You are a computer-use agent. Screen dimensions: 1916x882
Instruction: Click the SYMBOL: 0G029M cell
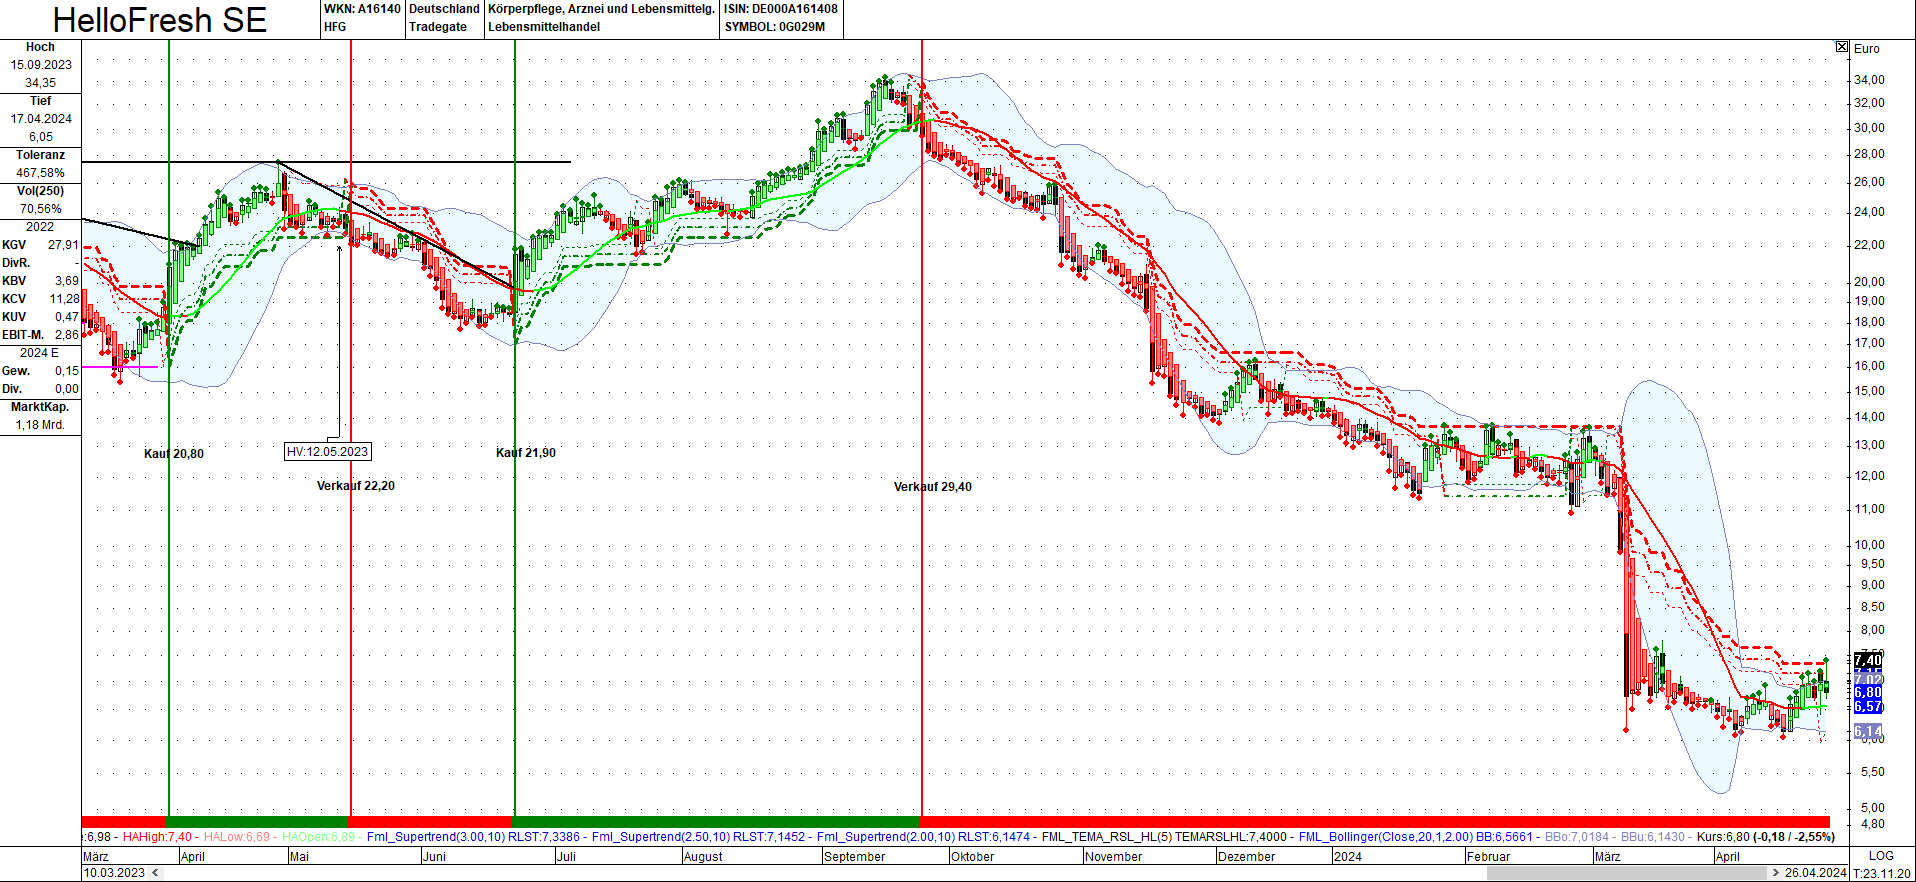[x=775, y=27]
